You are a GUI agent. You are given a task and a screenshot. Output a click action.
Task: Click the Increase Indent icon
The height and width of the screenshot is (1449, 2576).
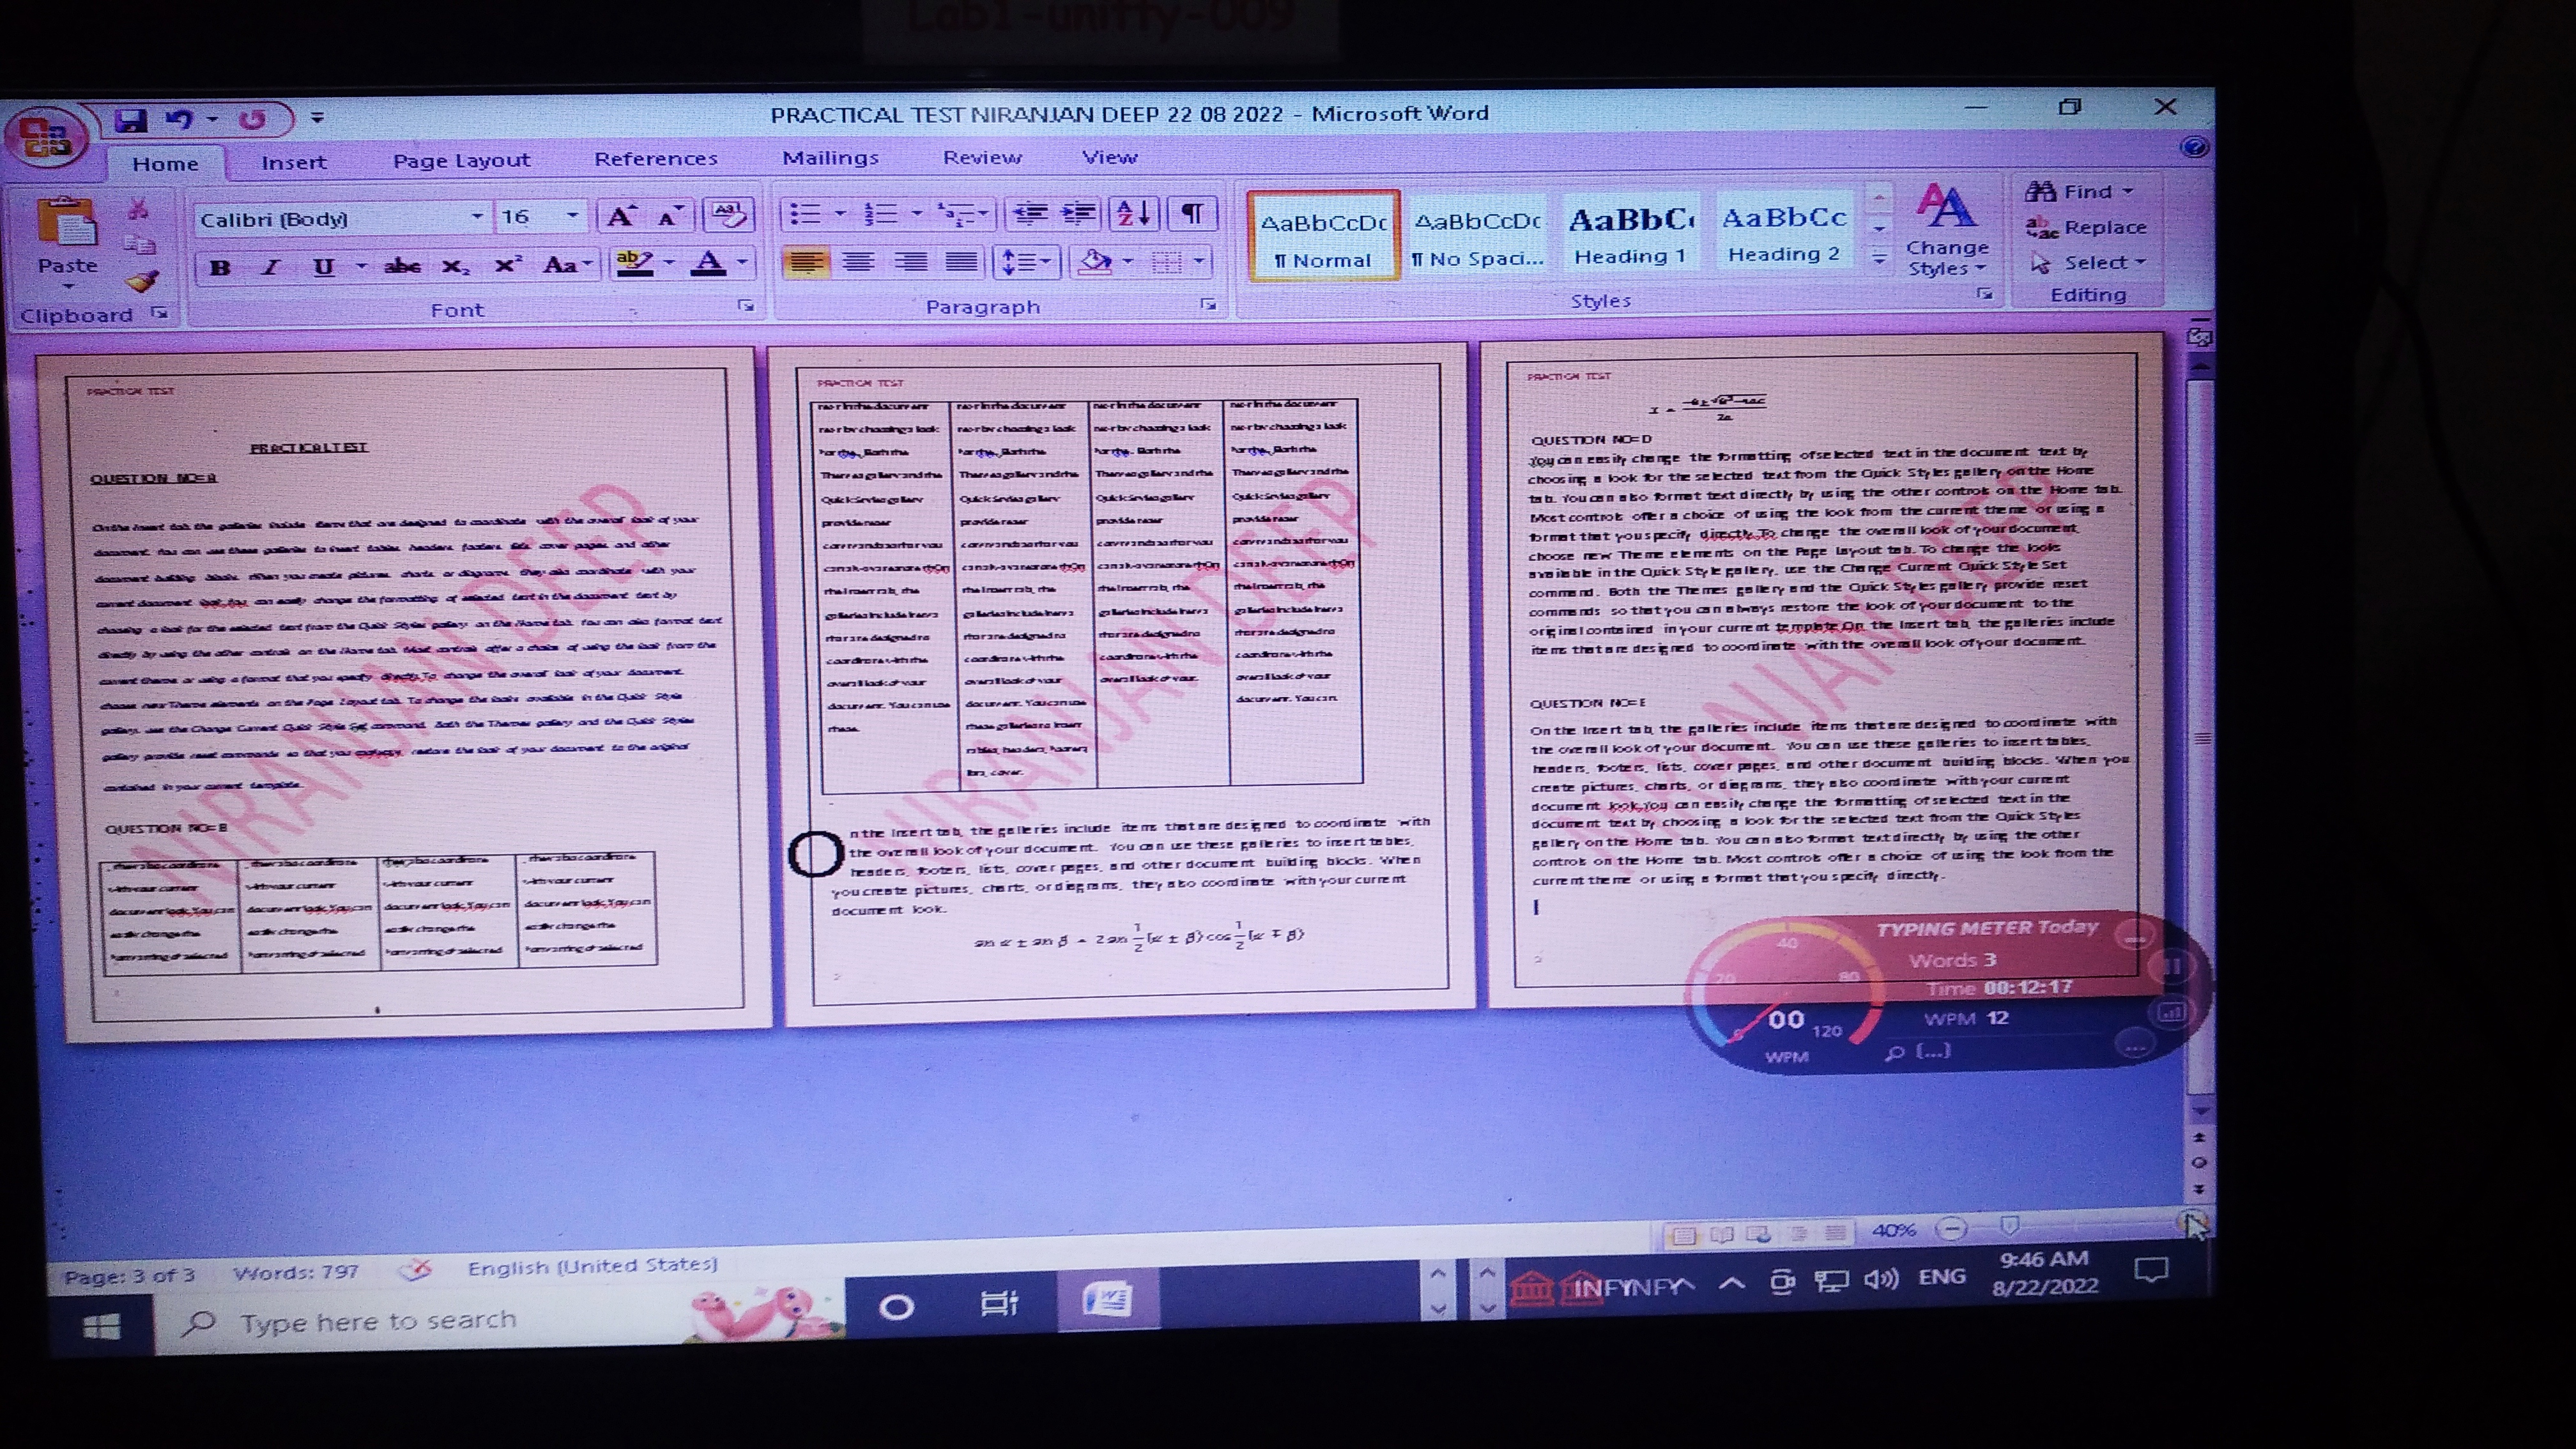[1078, 213]
